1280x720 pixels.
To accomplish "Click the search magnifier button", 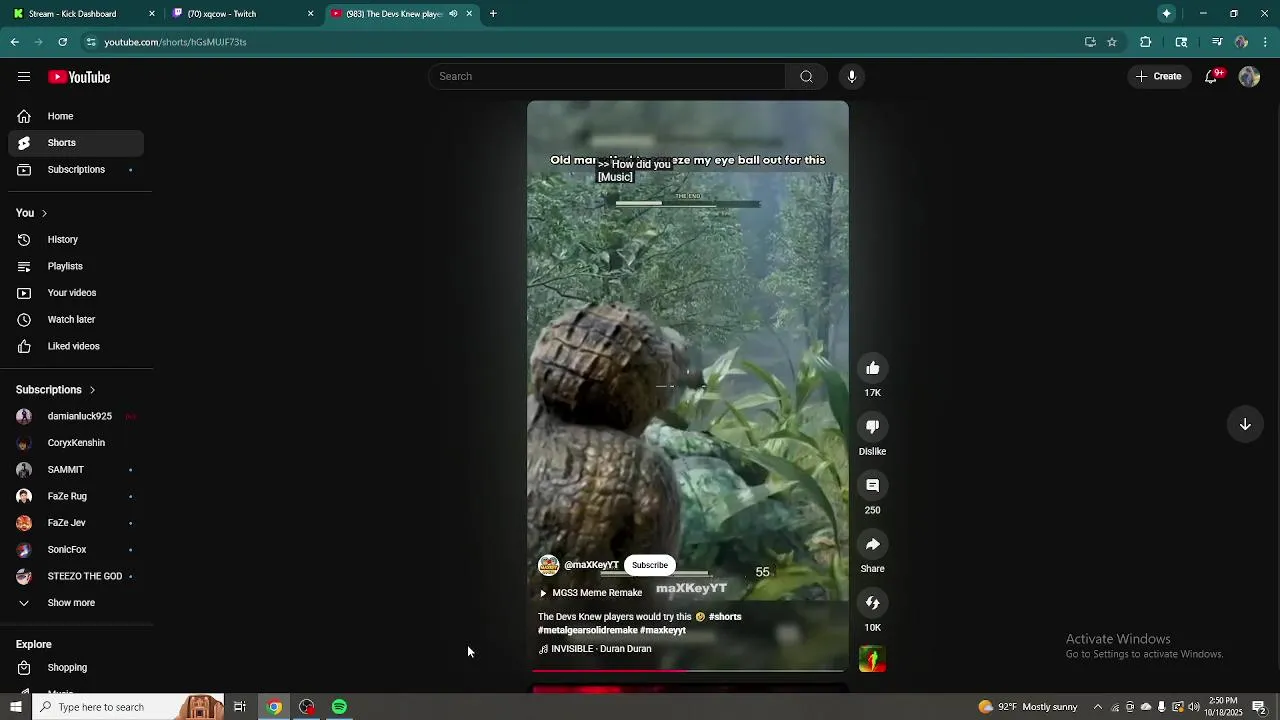I will pos(806,77).
